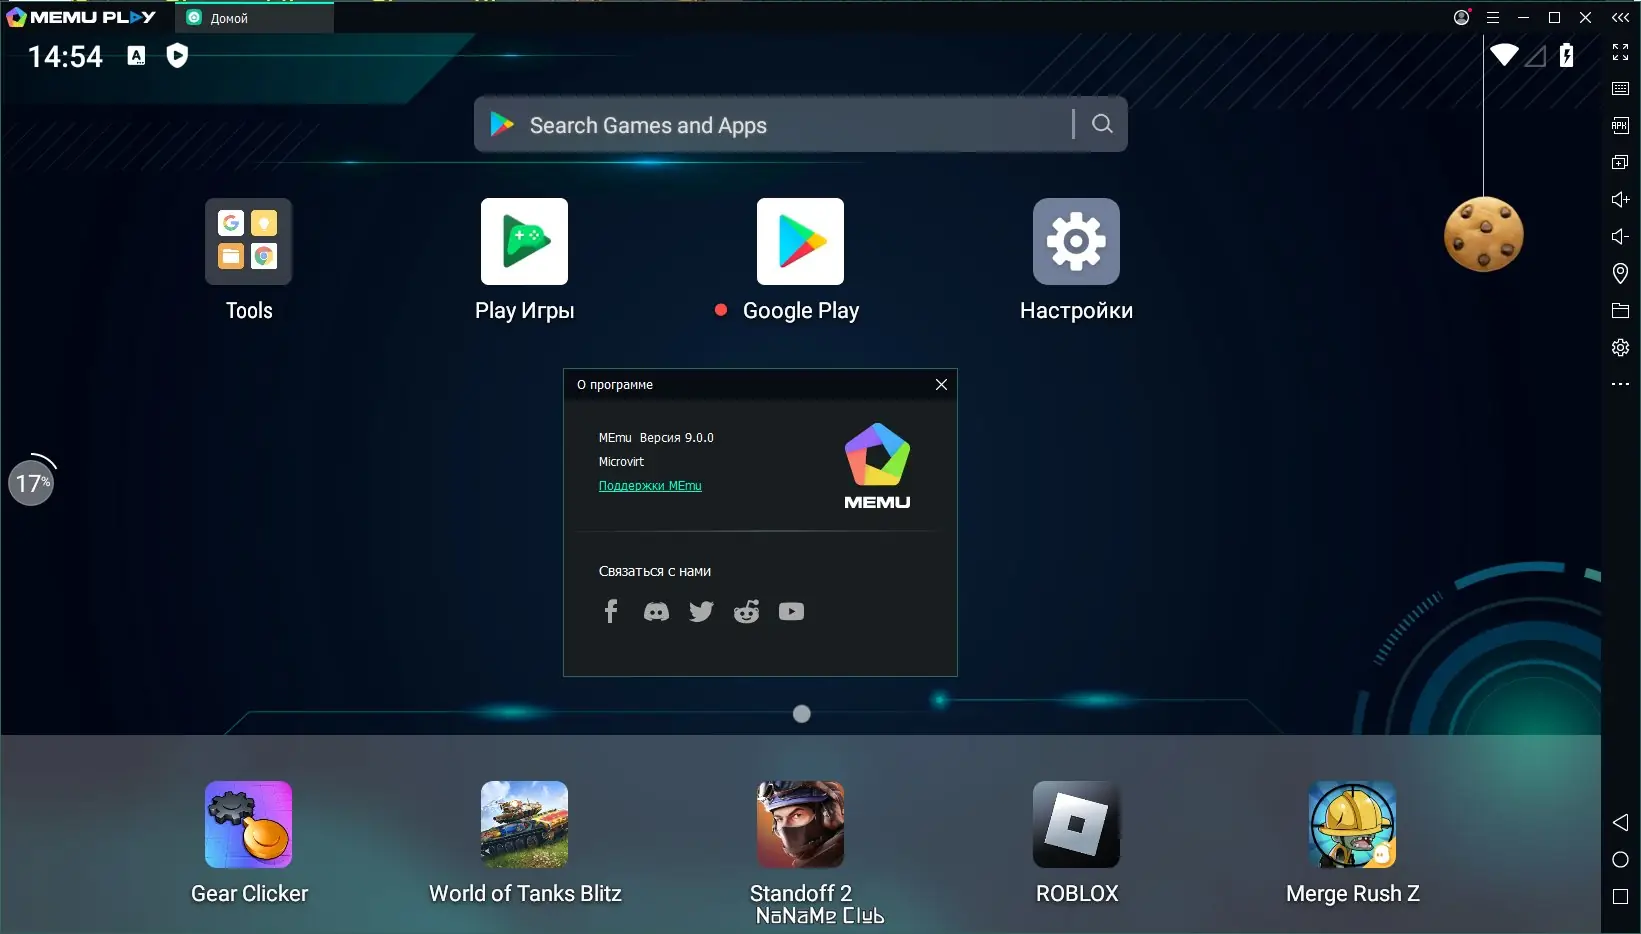
Task: Click the 17% memory indicator
Action: [x=31, y=483]
